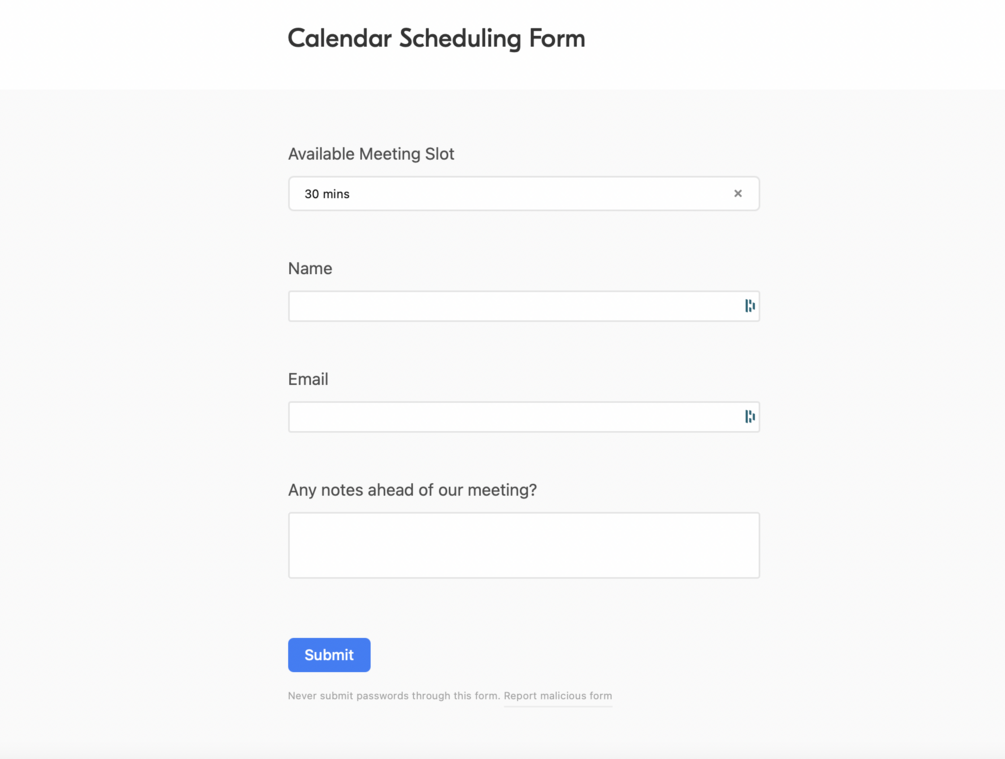1005x759 pixels.
Task: Click the 'Name' field label
Action: tap(310, 268)
